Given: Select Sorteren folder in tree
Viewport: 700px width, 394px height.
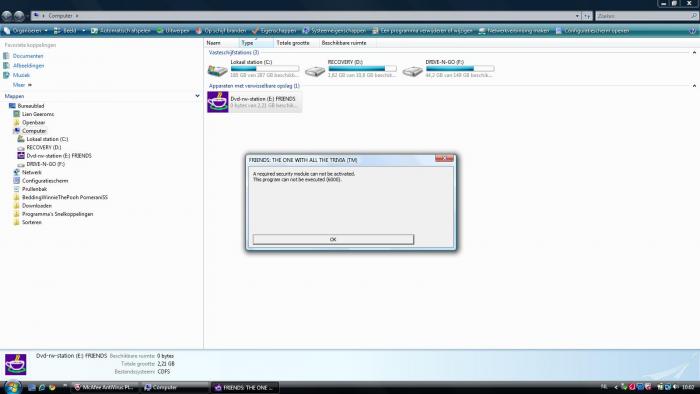Looking at the screenshot, I should 31,222.
